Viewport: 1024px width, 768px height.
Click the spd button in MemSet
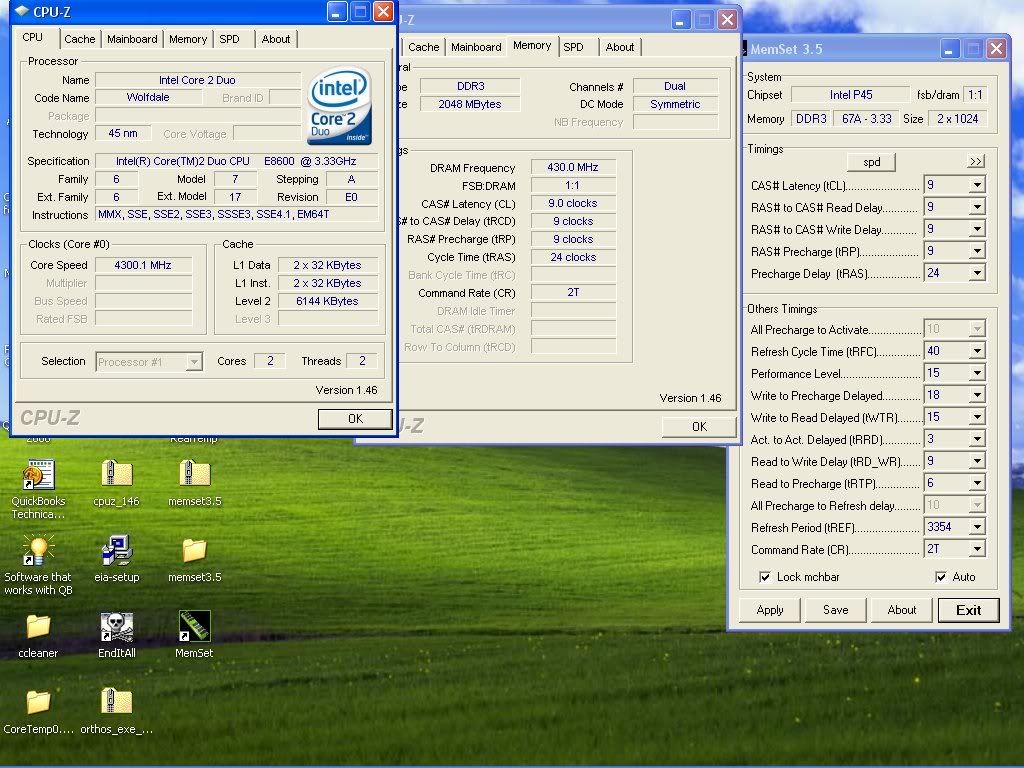pos(871,162)
